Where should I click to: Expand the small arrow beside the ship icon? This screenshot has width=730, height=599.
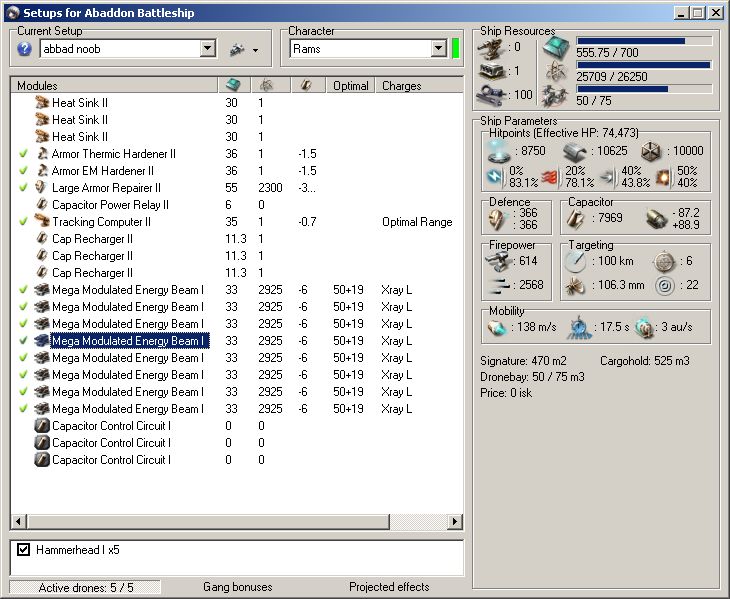point(256,50)
